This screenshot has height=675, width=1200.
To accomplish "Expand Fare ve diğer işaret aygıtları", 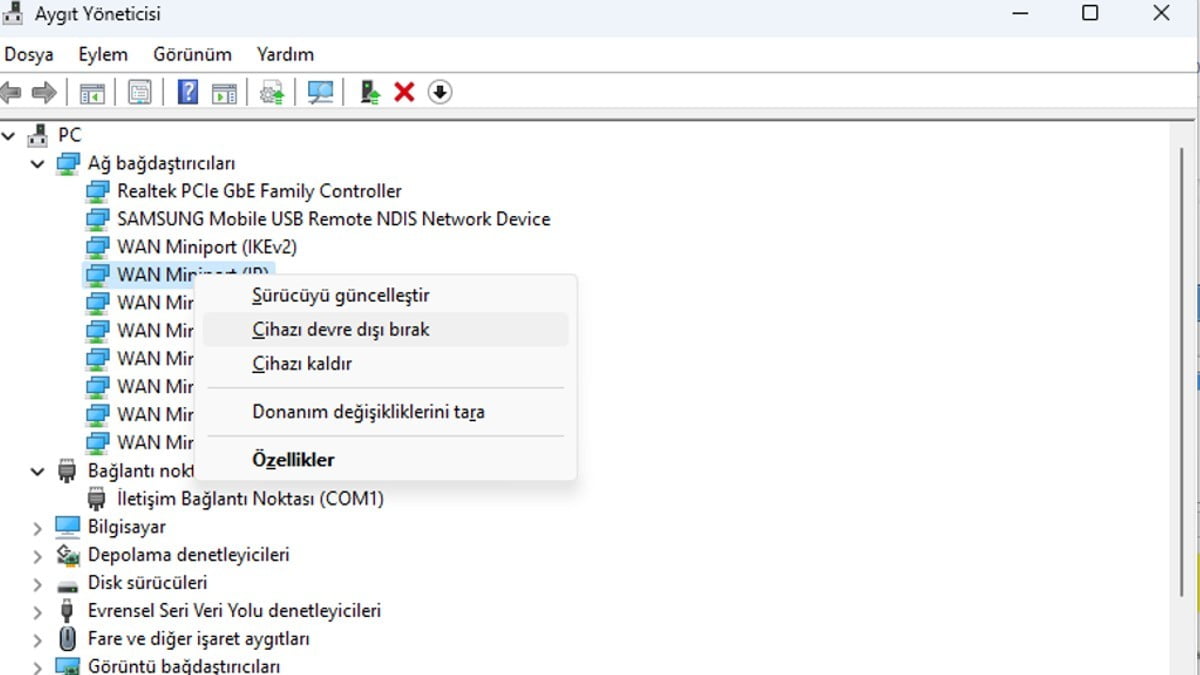I will click(x=38, y=639).
